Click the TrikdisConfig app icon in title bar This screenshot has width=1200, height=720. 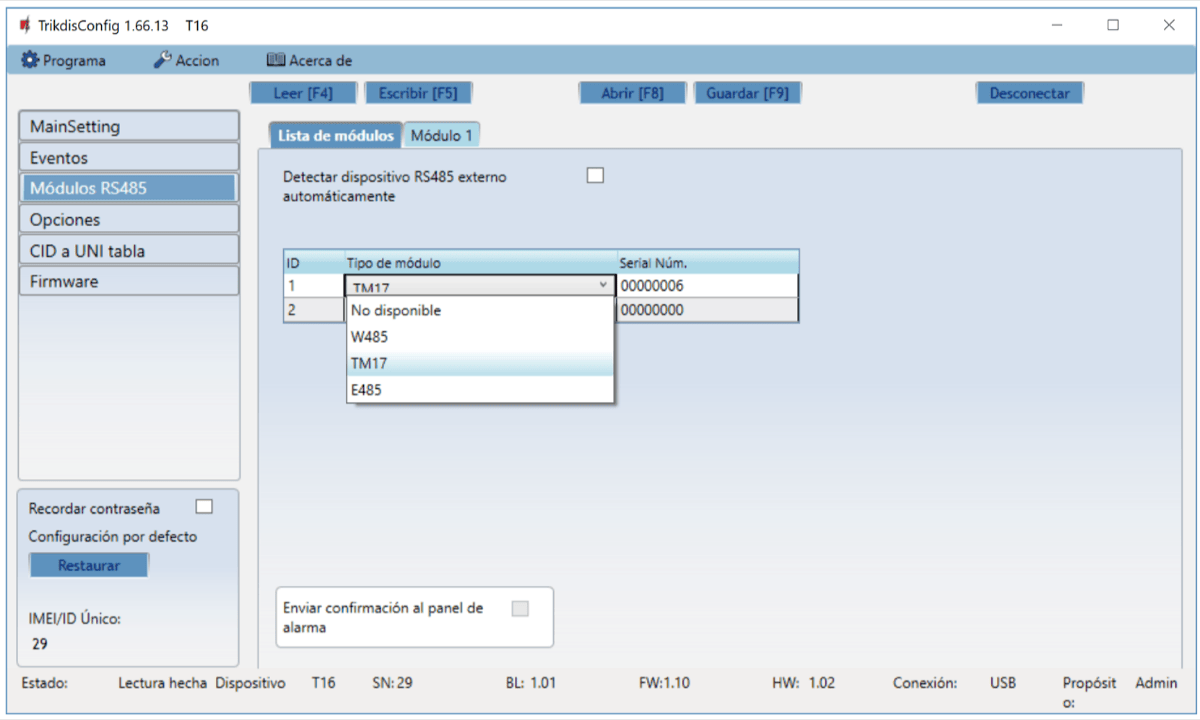pos(24,25)
